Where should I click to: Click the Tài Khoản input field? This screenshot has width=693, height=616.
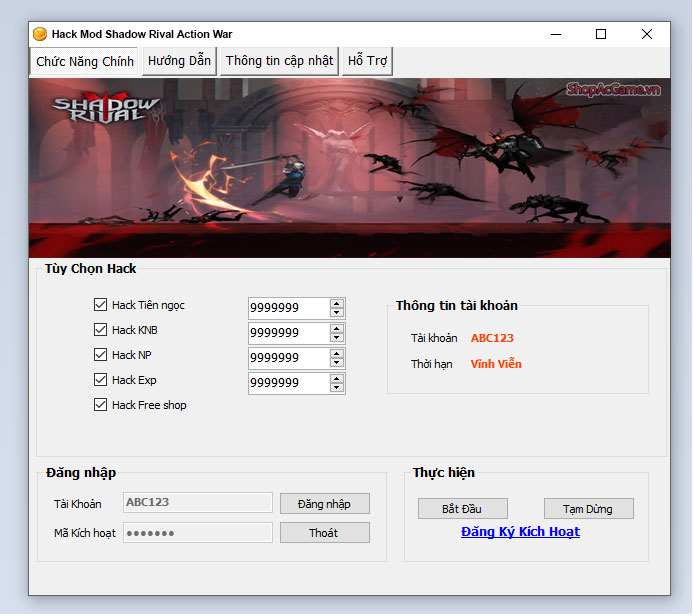198,502
